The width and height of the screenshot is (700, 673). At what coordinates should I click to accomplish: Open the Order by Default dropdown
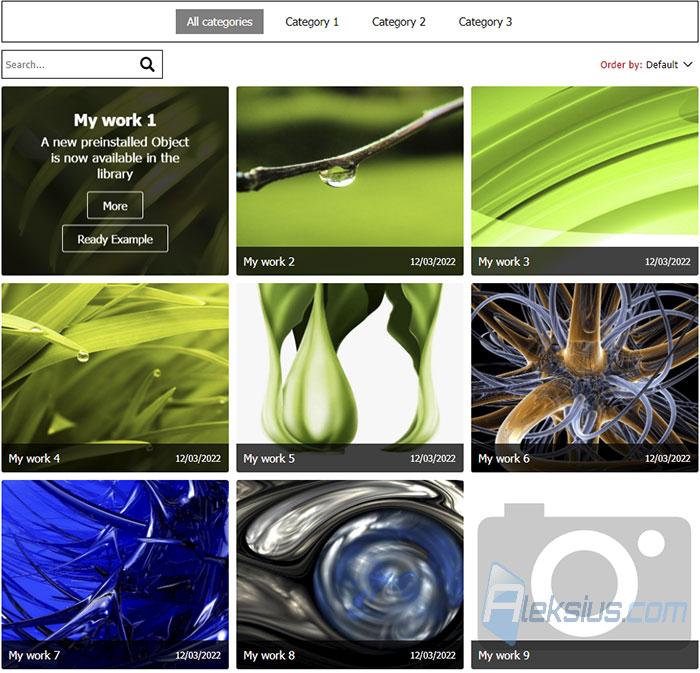(x=646, y=65)
